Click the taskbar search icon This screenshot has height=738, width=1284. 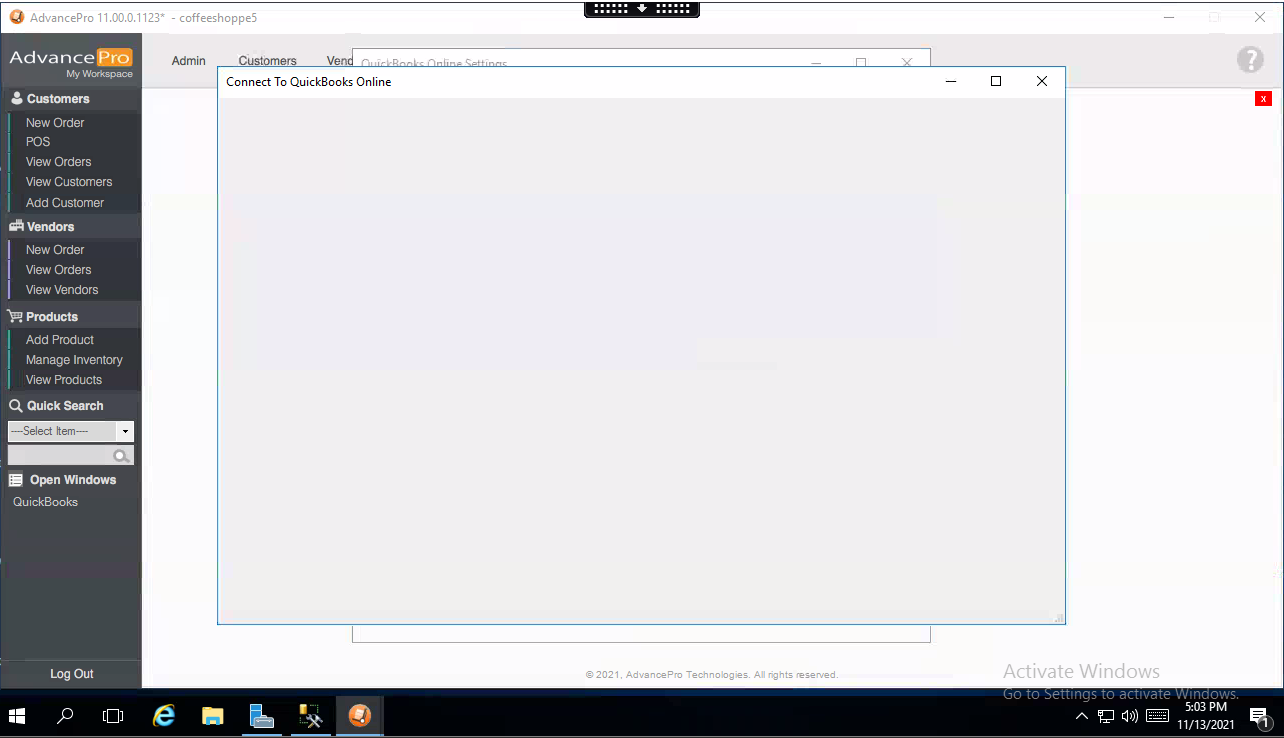[x=66, y=716]
